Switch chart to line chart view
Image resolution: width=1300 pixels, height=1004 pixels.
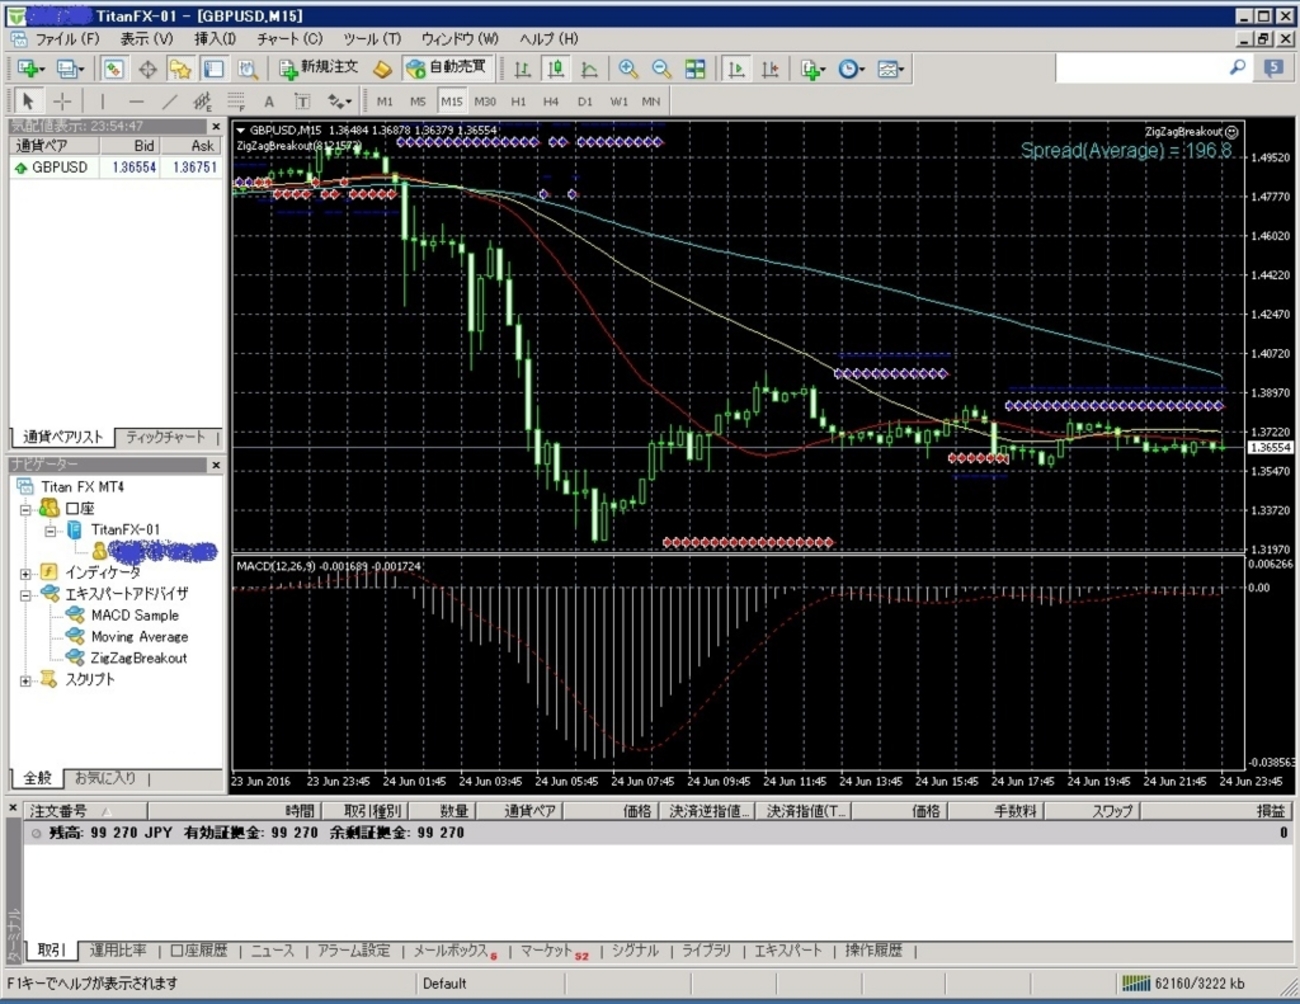pyautogui.click(x=589, y=69)
